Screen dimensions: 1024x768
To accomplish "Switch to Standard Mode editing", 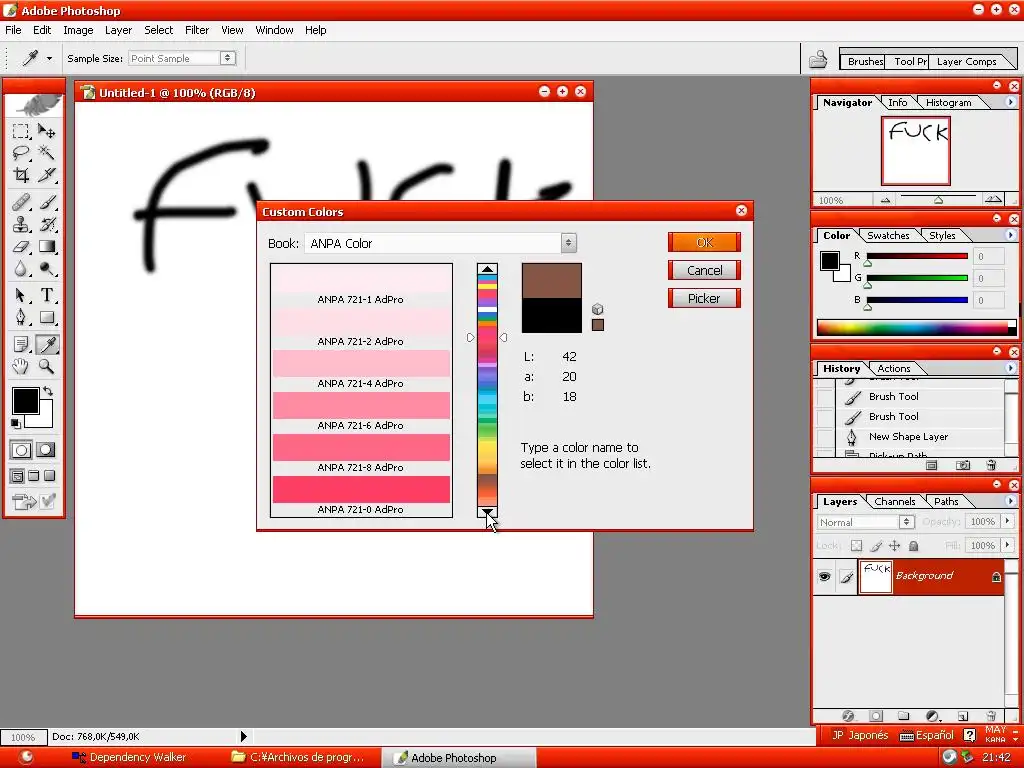I will (x=21, y=450).
